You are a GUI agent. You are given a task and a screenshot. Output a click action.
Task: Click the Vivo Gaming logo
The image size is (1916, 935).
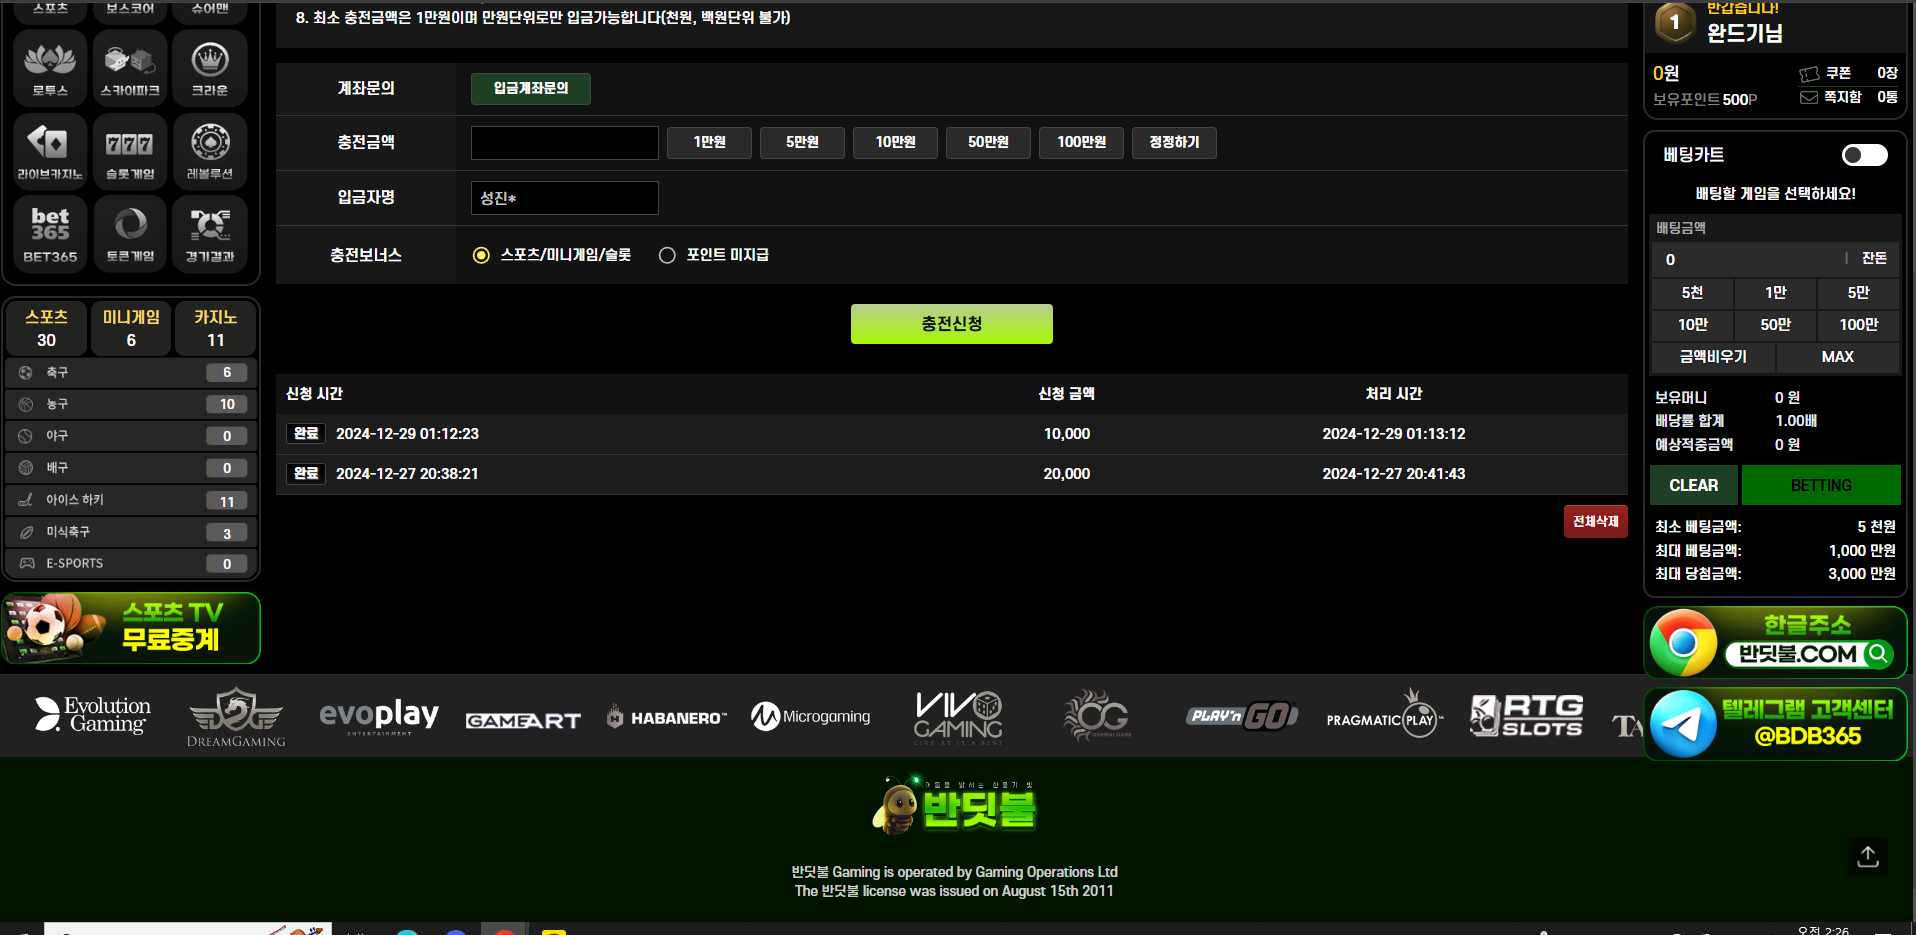[958, 717]
